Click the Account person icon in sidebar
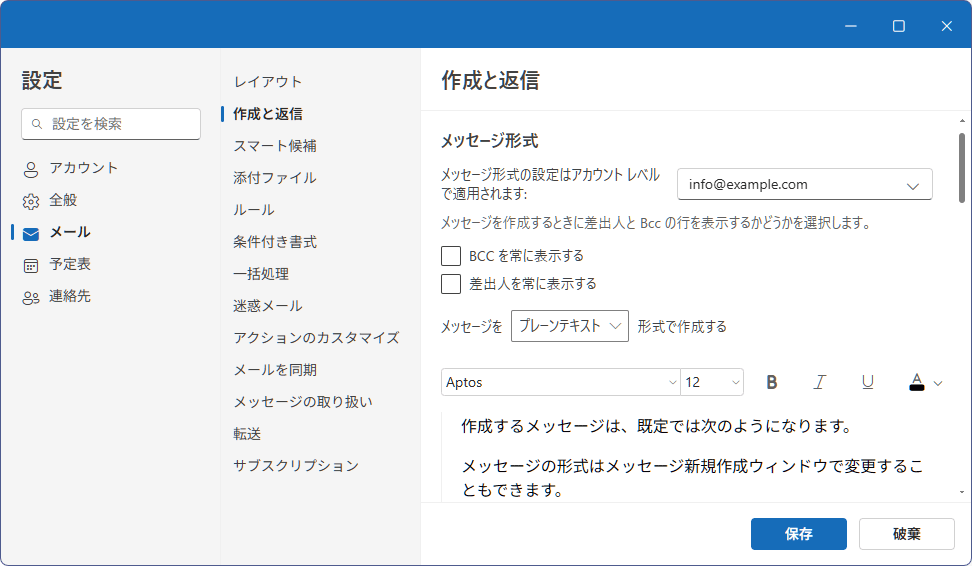 point(31,169)
